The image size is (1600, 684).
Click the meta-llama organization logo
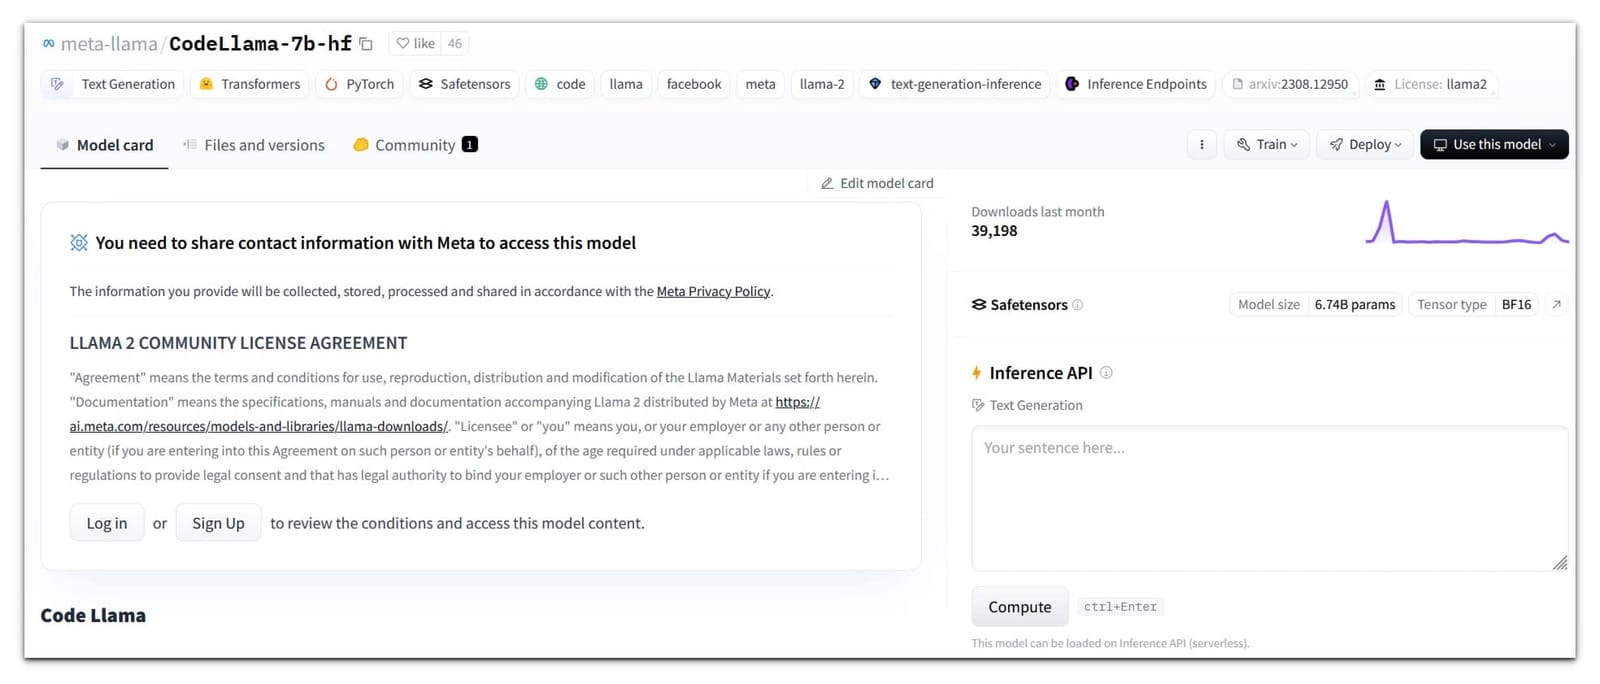[47, 43]
